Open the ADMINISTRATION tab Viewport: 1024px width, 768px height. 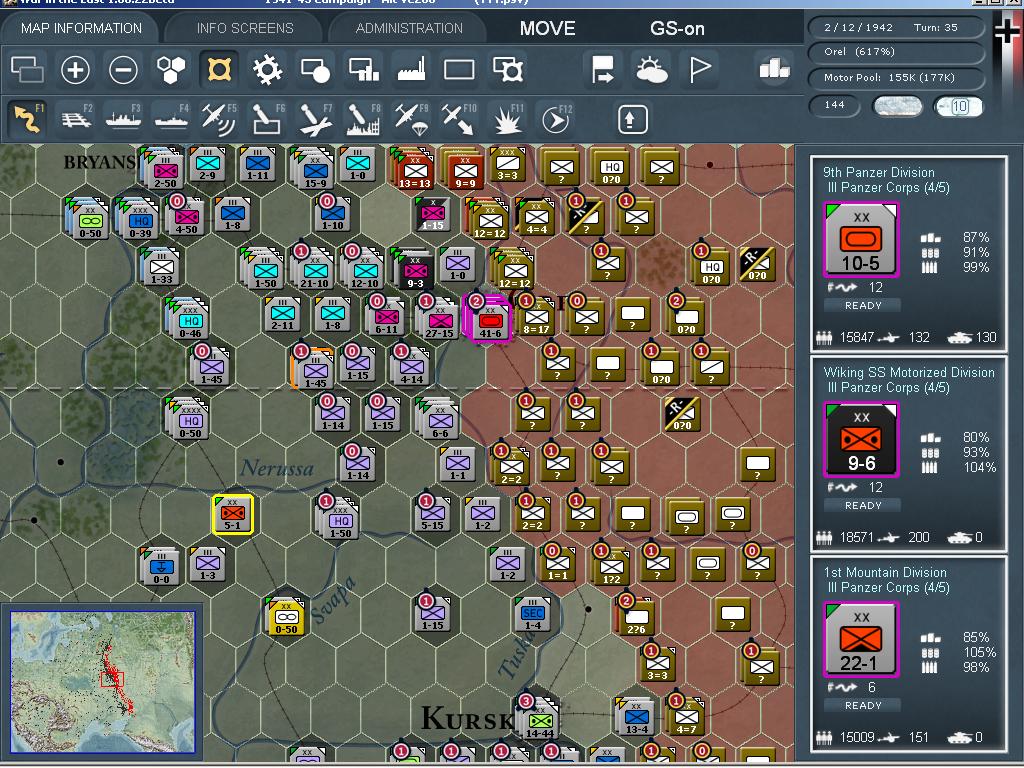coord(409,28)
